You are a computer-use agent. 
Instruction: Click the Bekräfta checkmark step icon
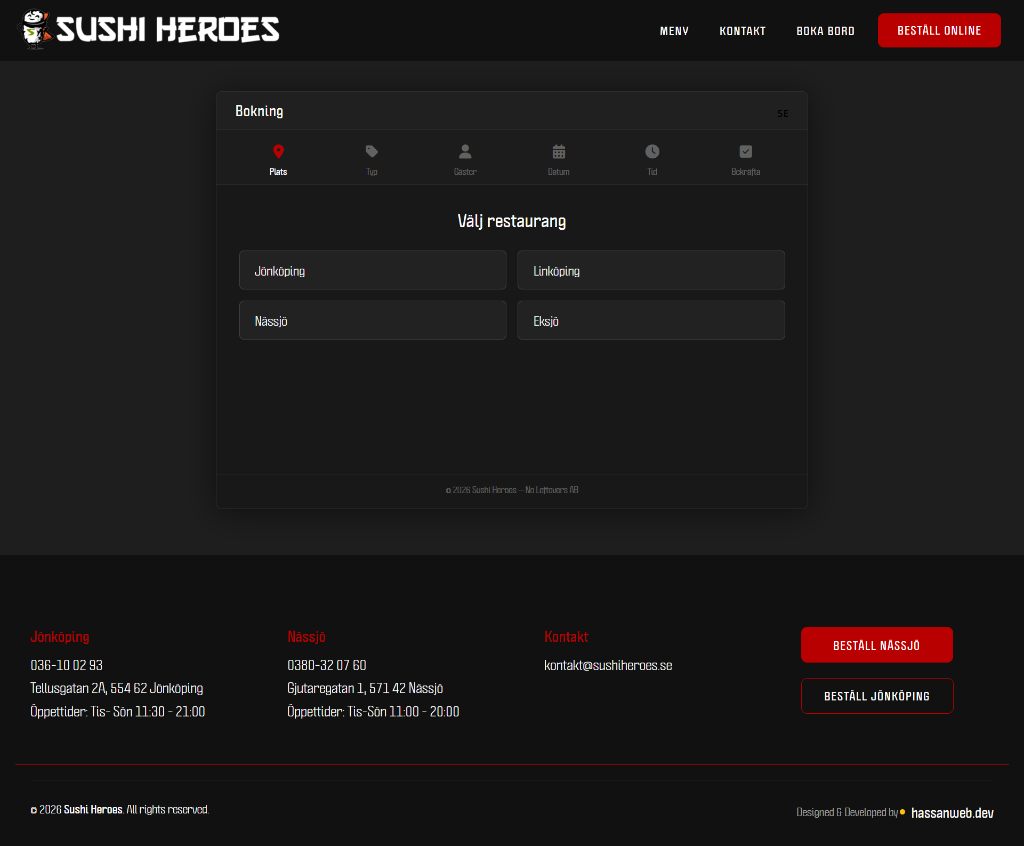[745, 152]
